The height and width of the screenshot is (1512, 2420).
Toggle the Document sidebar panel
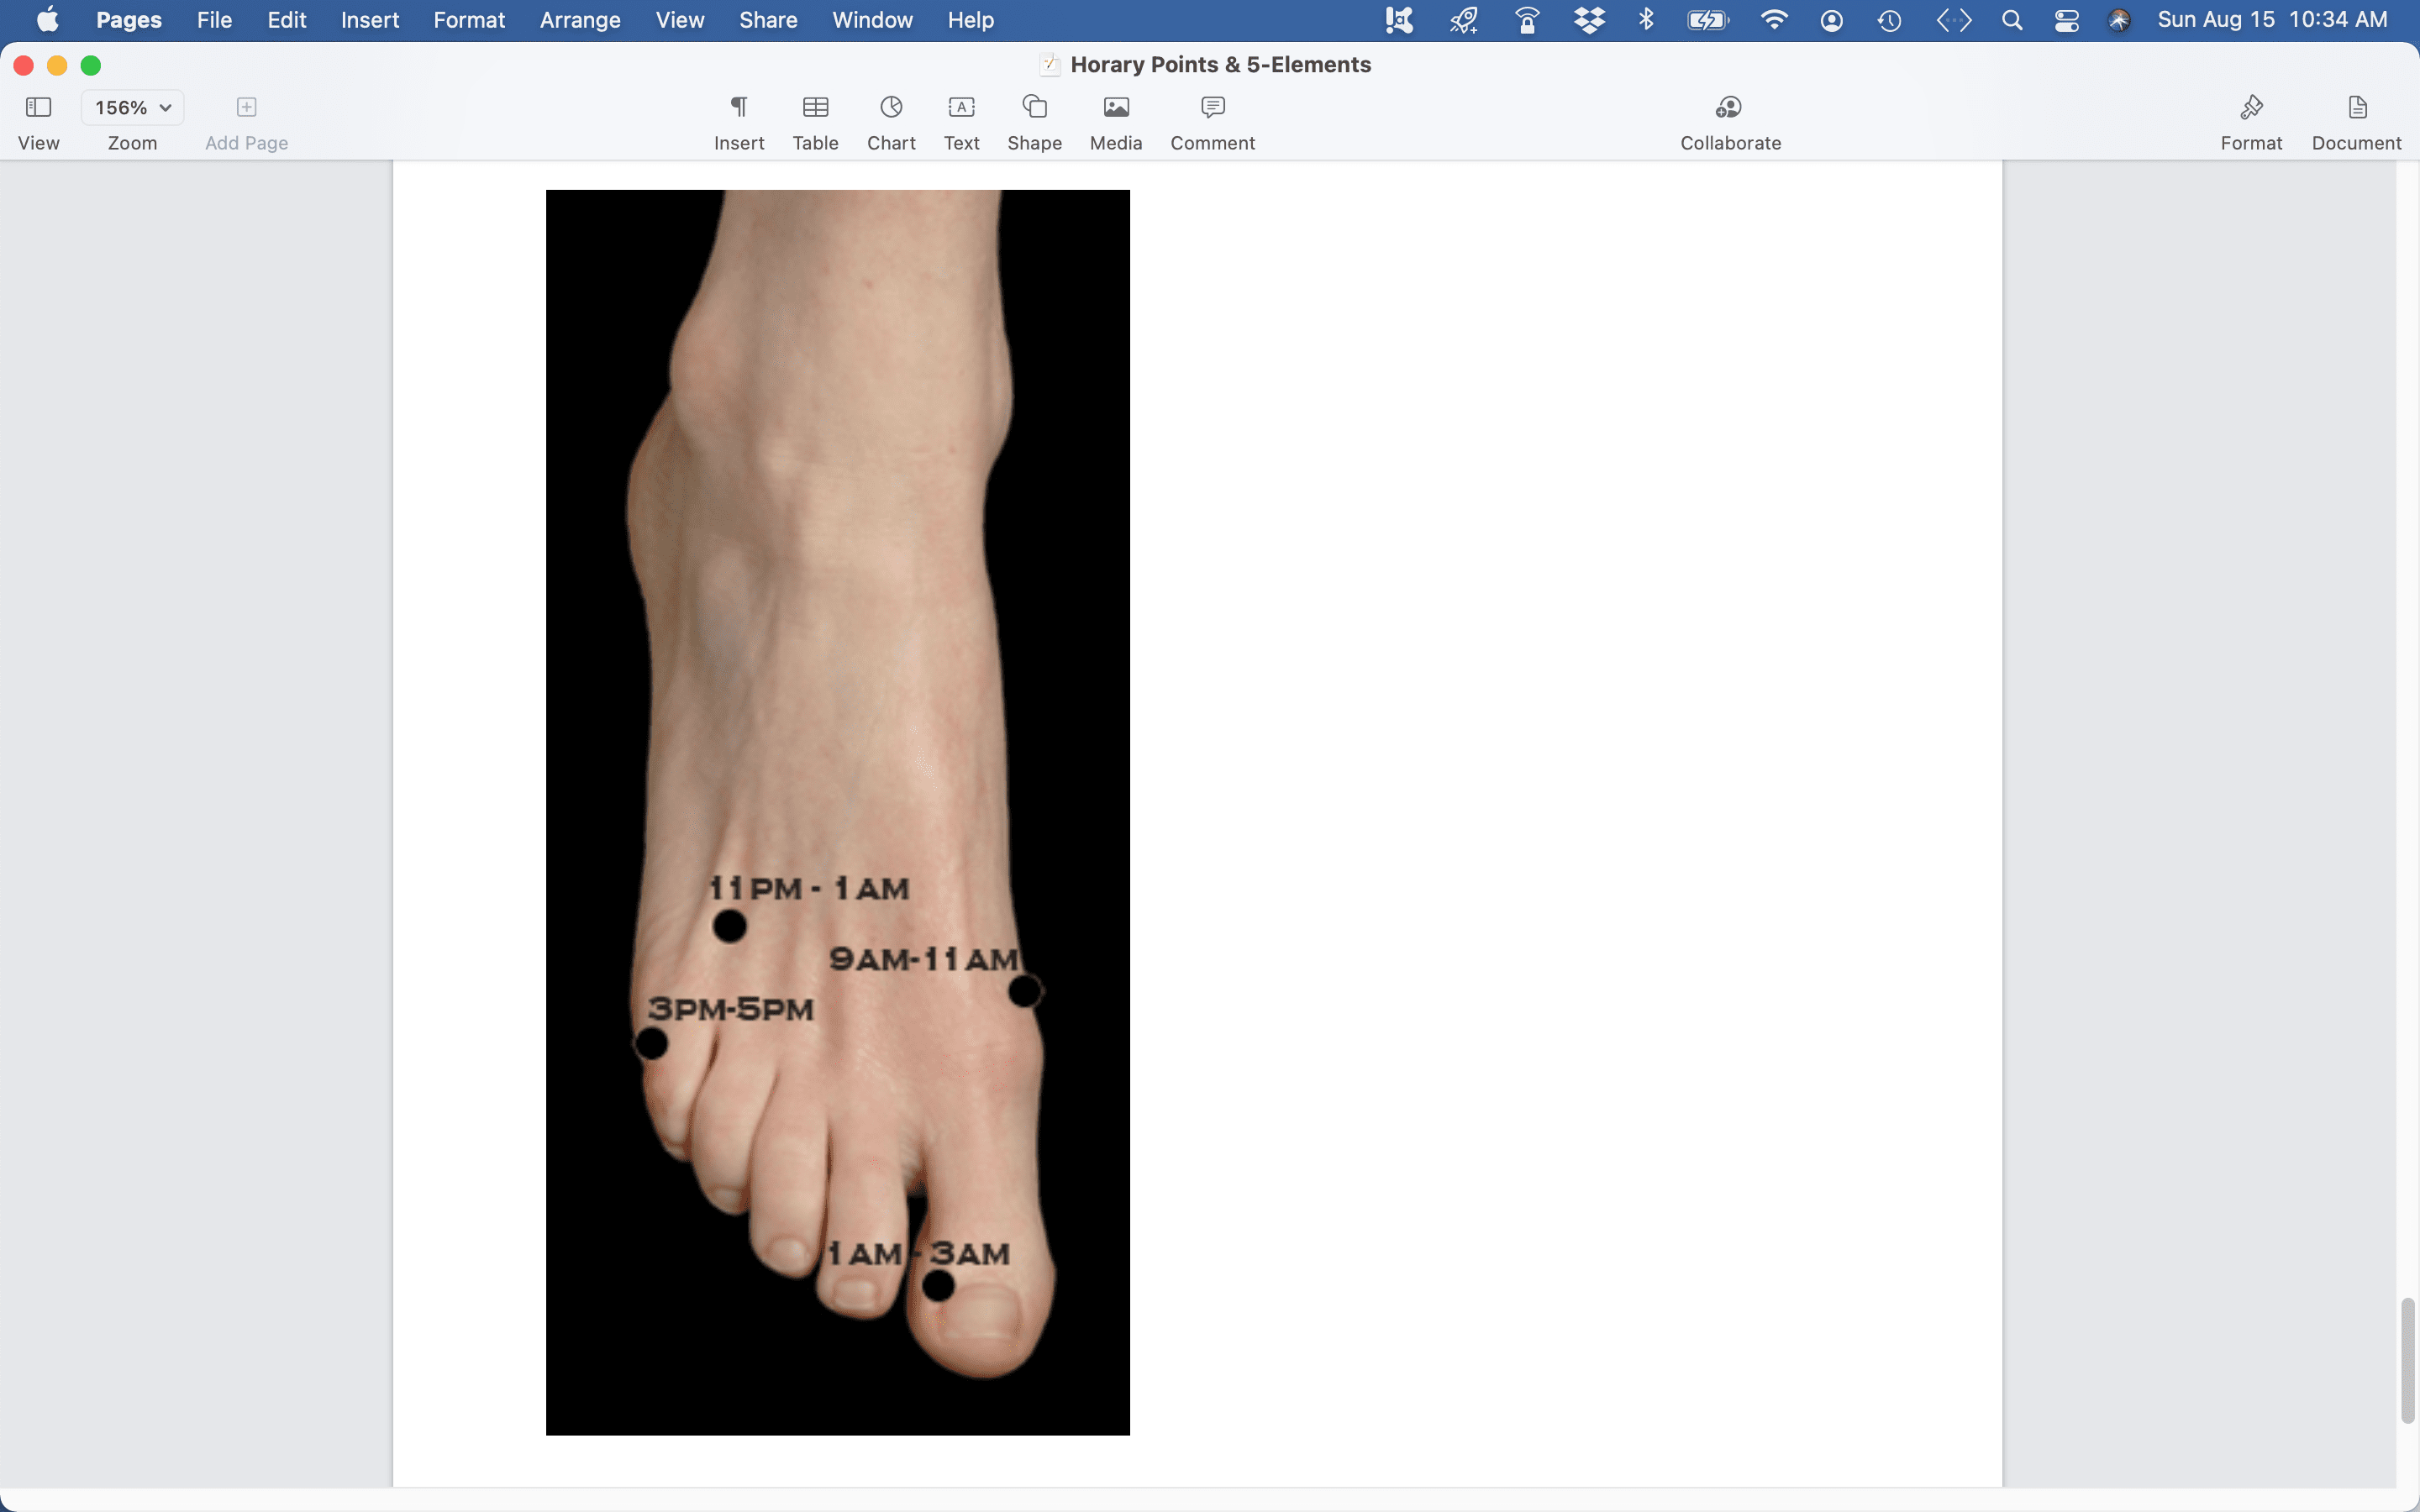pyautogui.click(x=2356, y=108)
